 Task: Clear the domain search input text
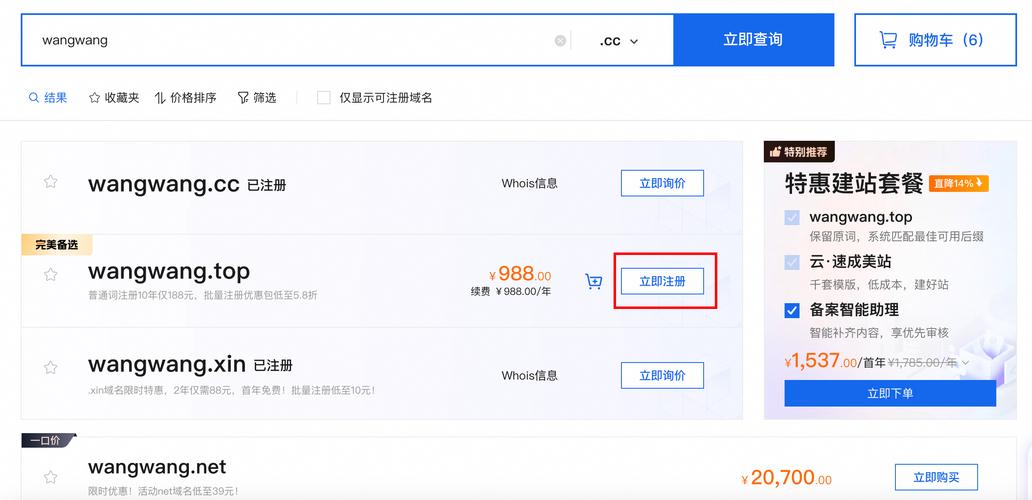(560, 41)
